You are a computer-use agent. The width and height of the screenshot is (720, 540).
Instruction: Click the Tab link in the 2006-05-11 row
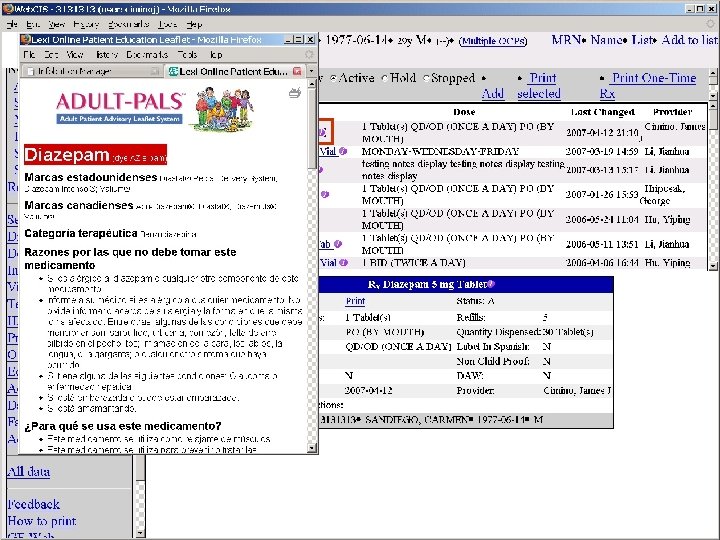[326, 244]
